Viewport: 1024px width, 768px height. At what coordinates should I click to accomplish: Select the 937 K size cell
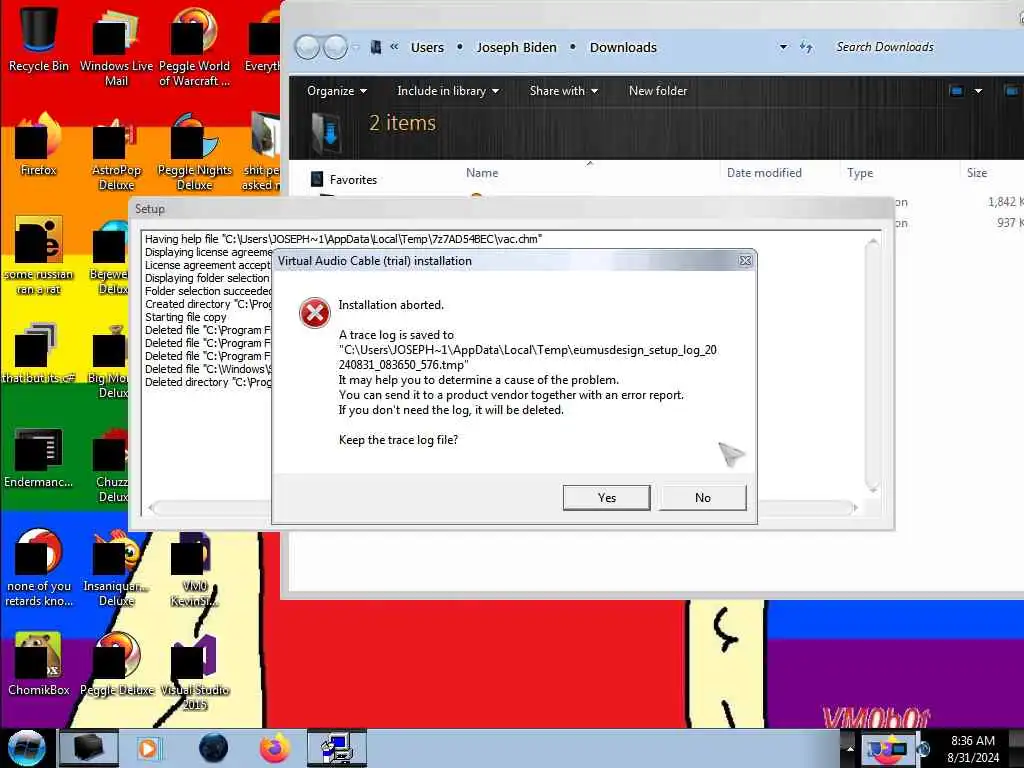(x=1008, y=223)
